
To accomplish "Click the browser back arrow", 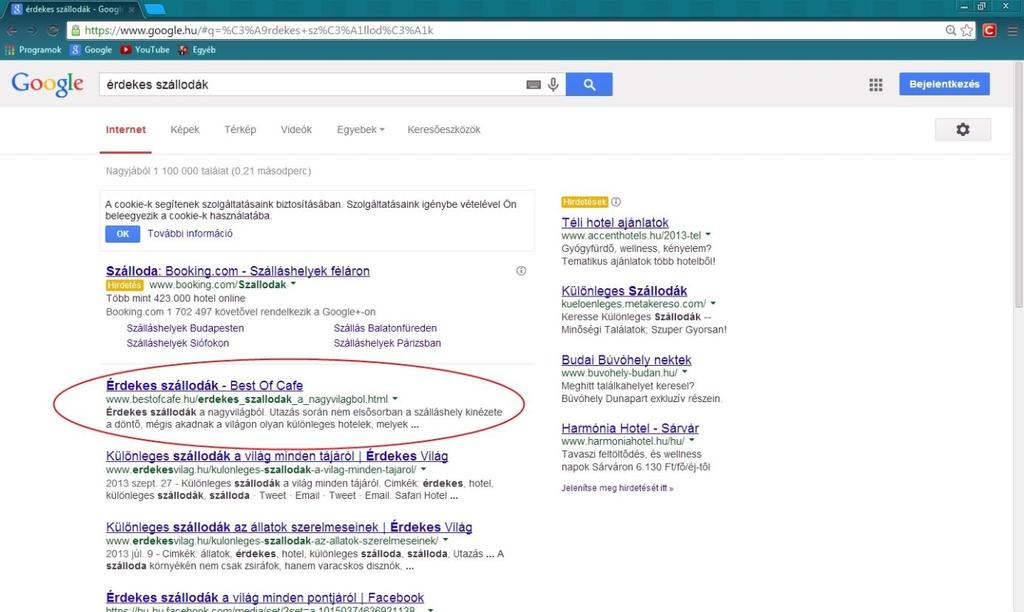I will pos(11,31).
